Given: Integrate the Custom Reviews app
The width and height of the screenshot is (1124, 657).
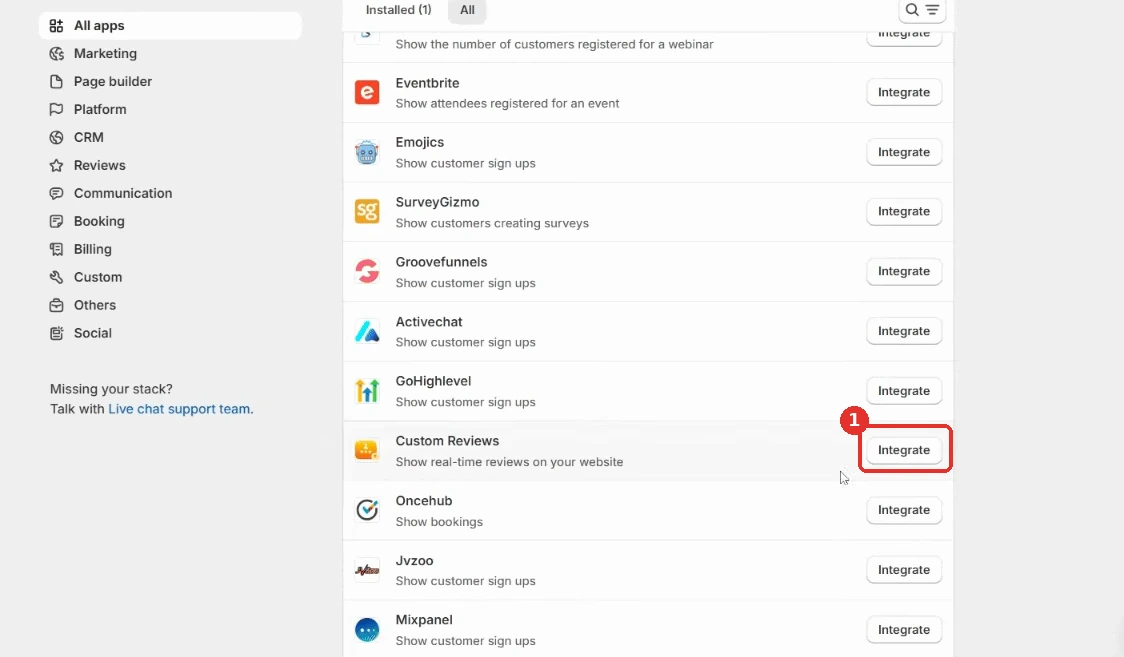Looking at the screenshot, I should click(904, 450).
